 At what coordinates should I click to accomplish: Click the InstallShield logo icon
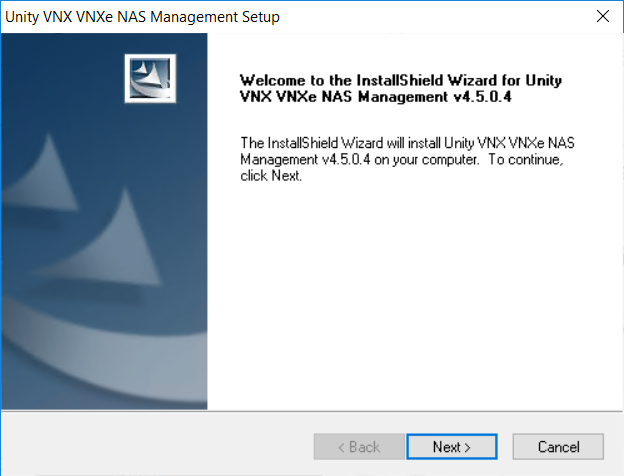point(153,78)
